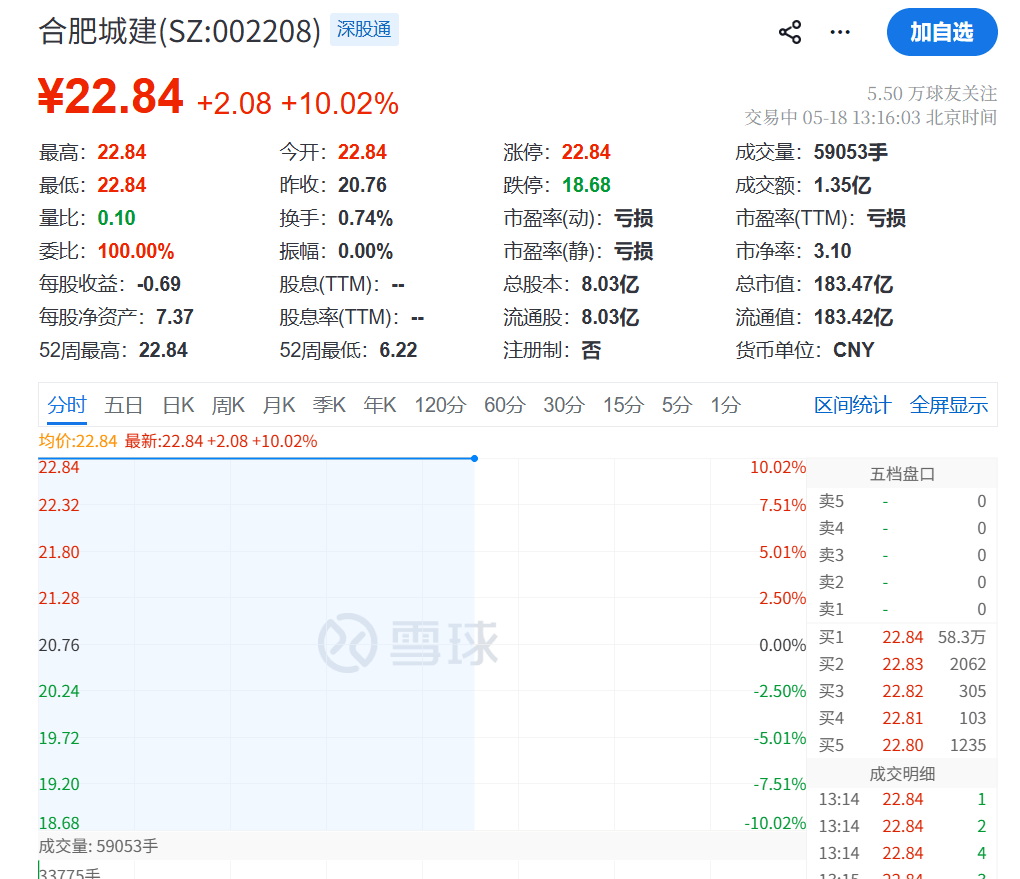Screen dimensions: 1020x879
Task: Click the 10.02% axis label on chart
Action: pos(777,467)
